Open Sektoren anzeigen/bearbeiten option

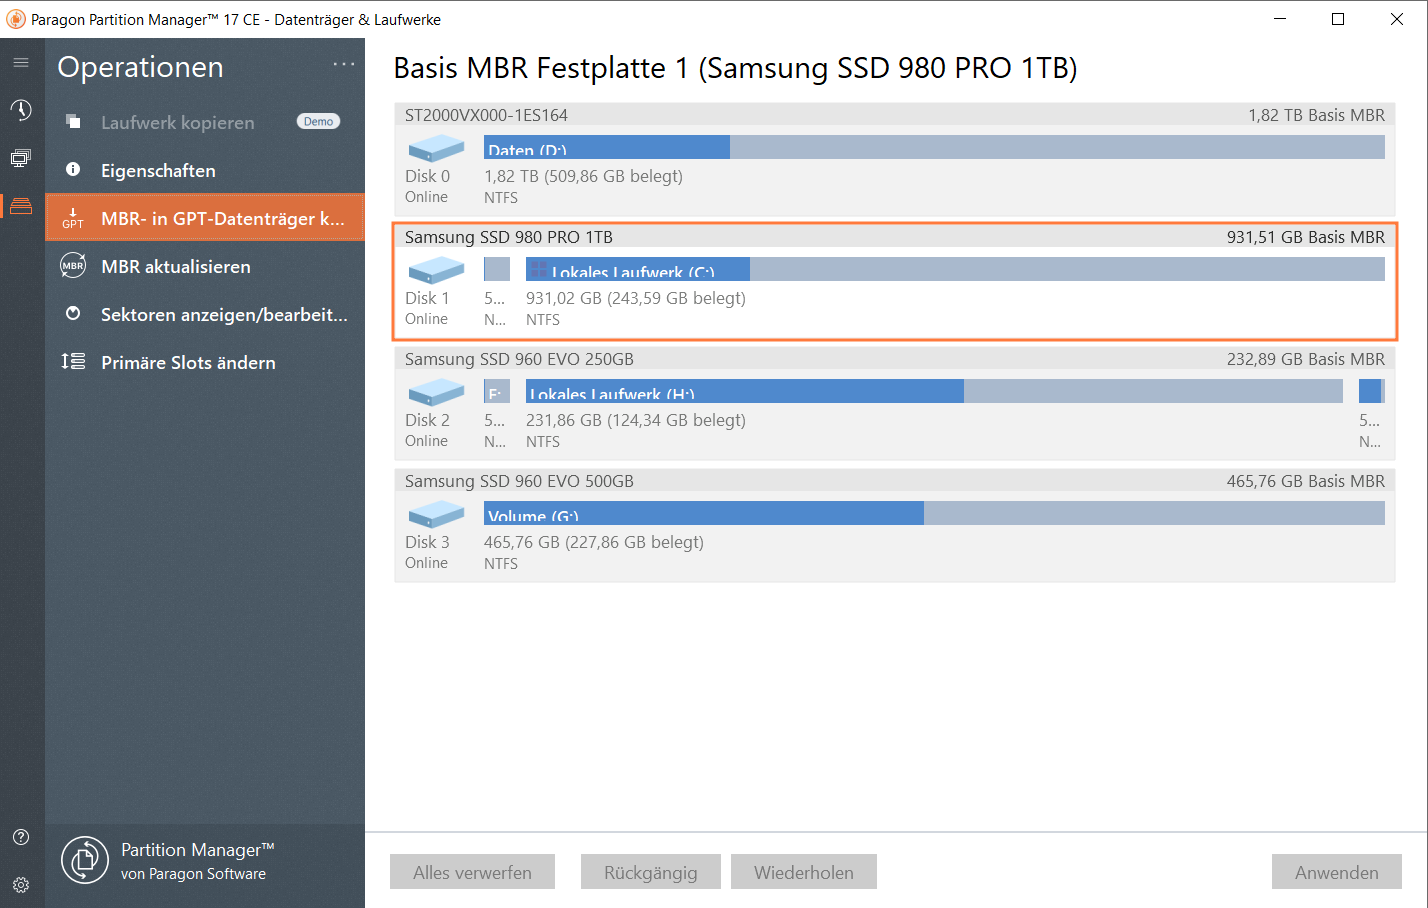click(224, 315)
